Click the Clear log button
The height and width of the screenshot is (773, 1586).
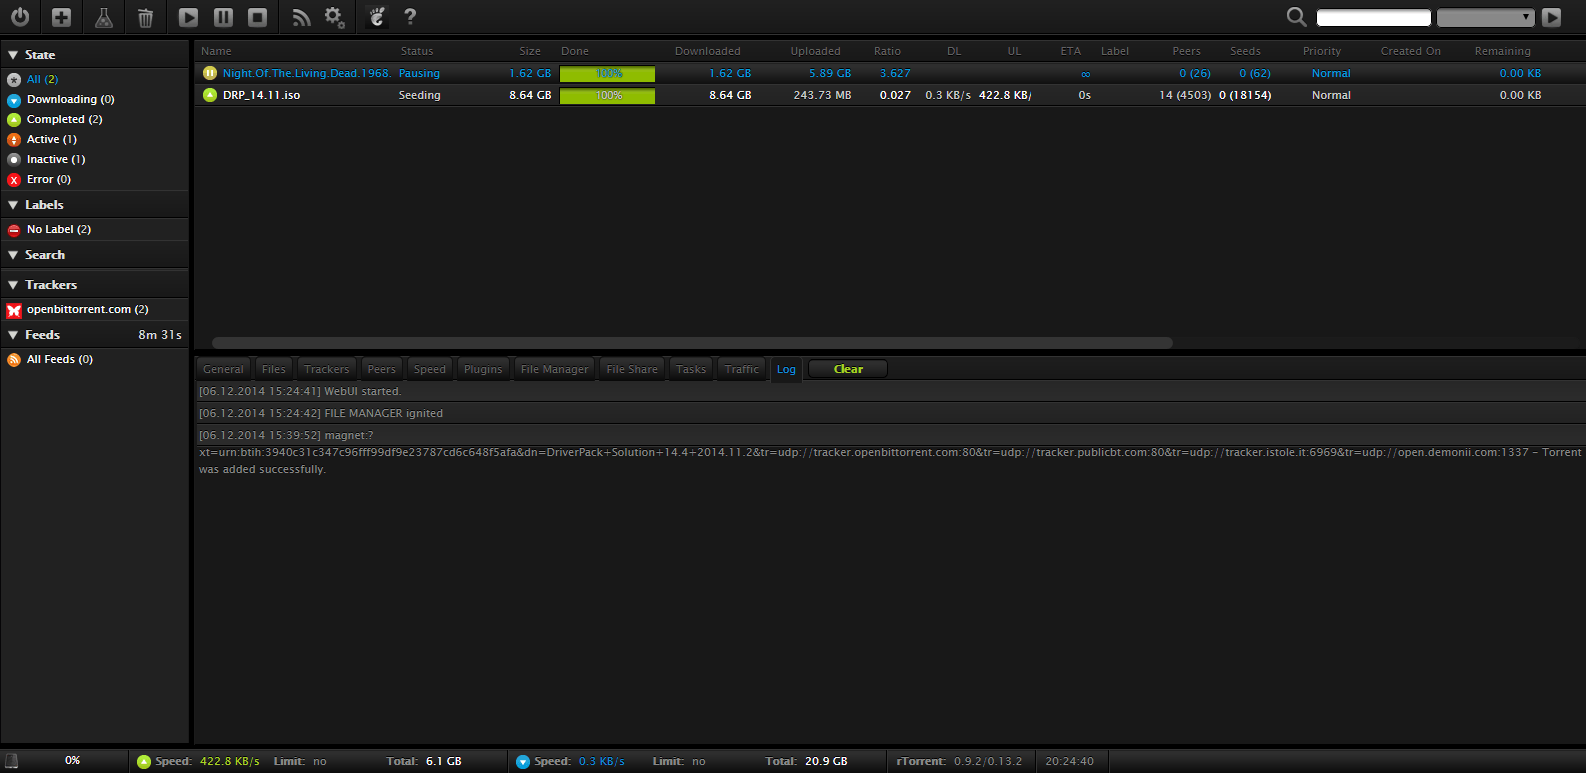pos(847,369)
